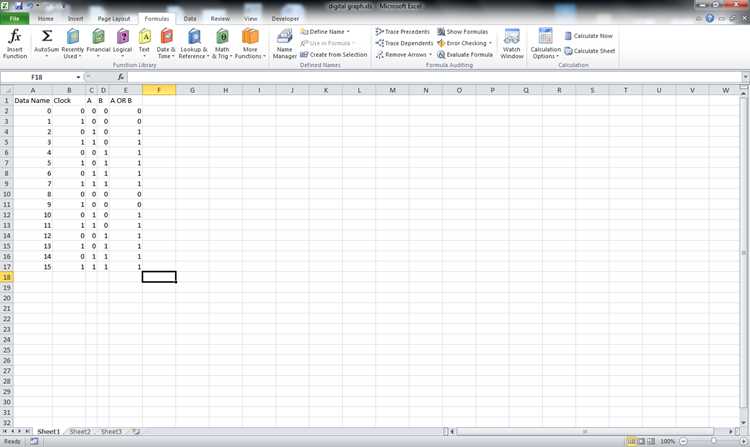Open the Insert Function dialog icon
Viewport: 750px width, 447px height.
pos(15,36)
